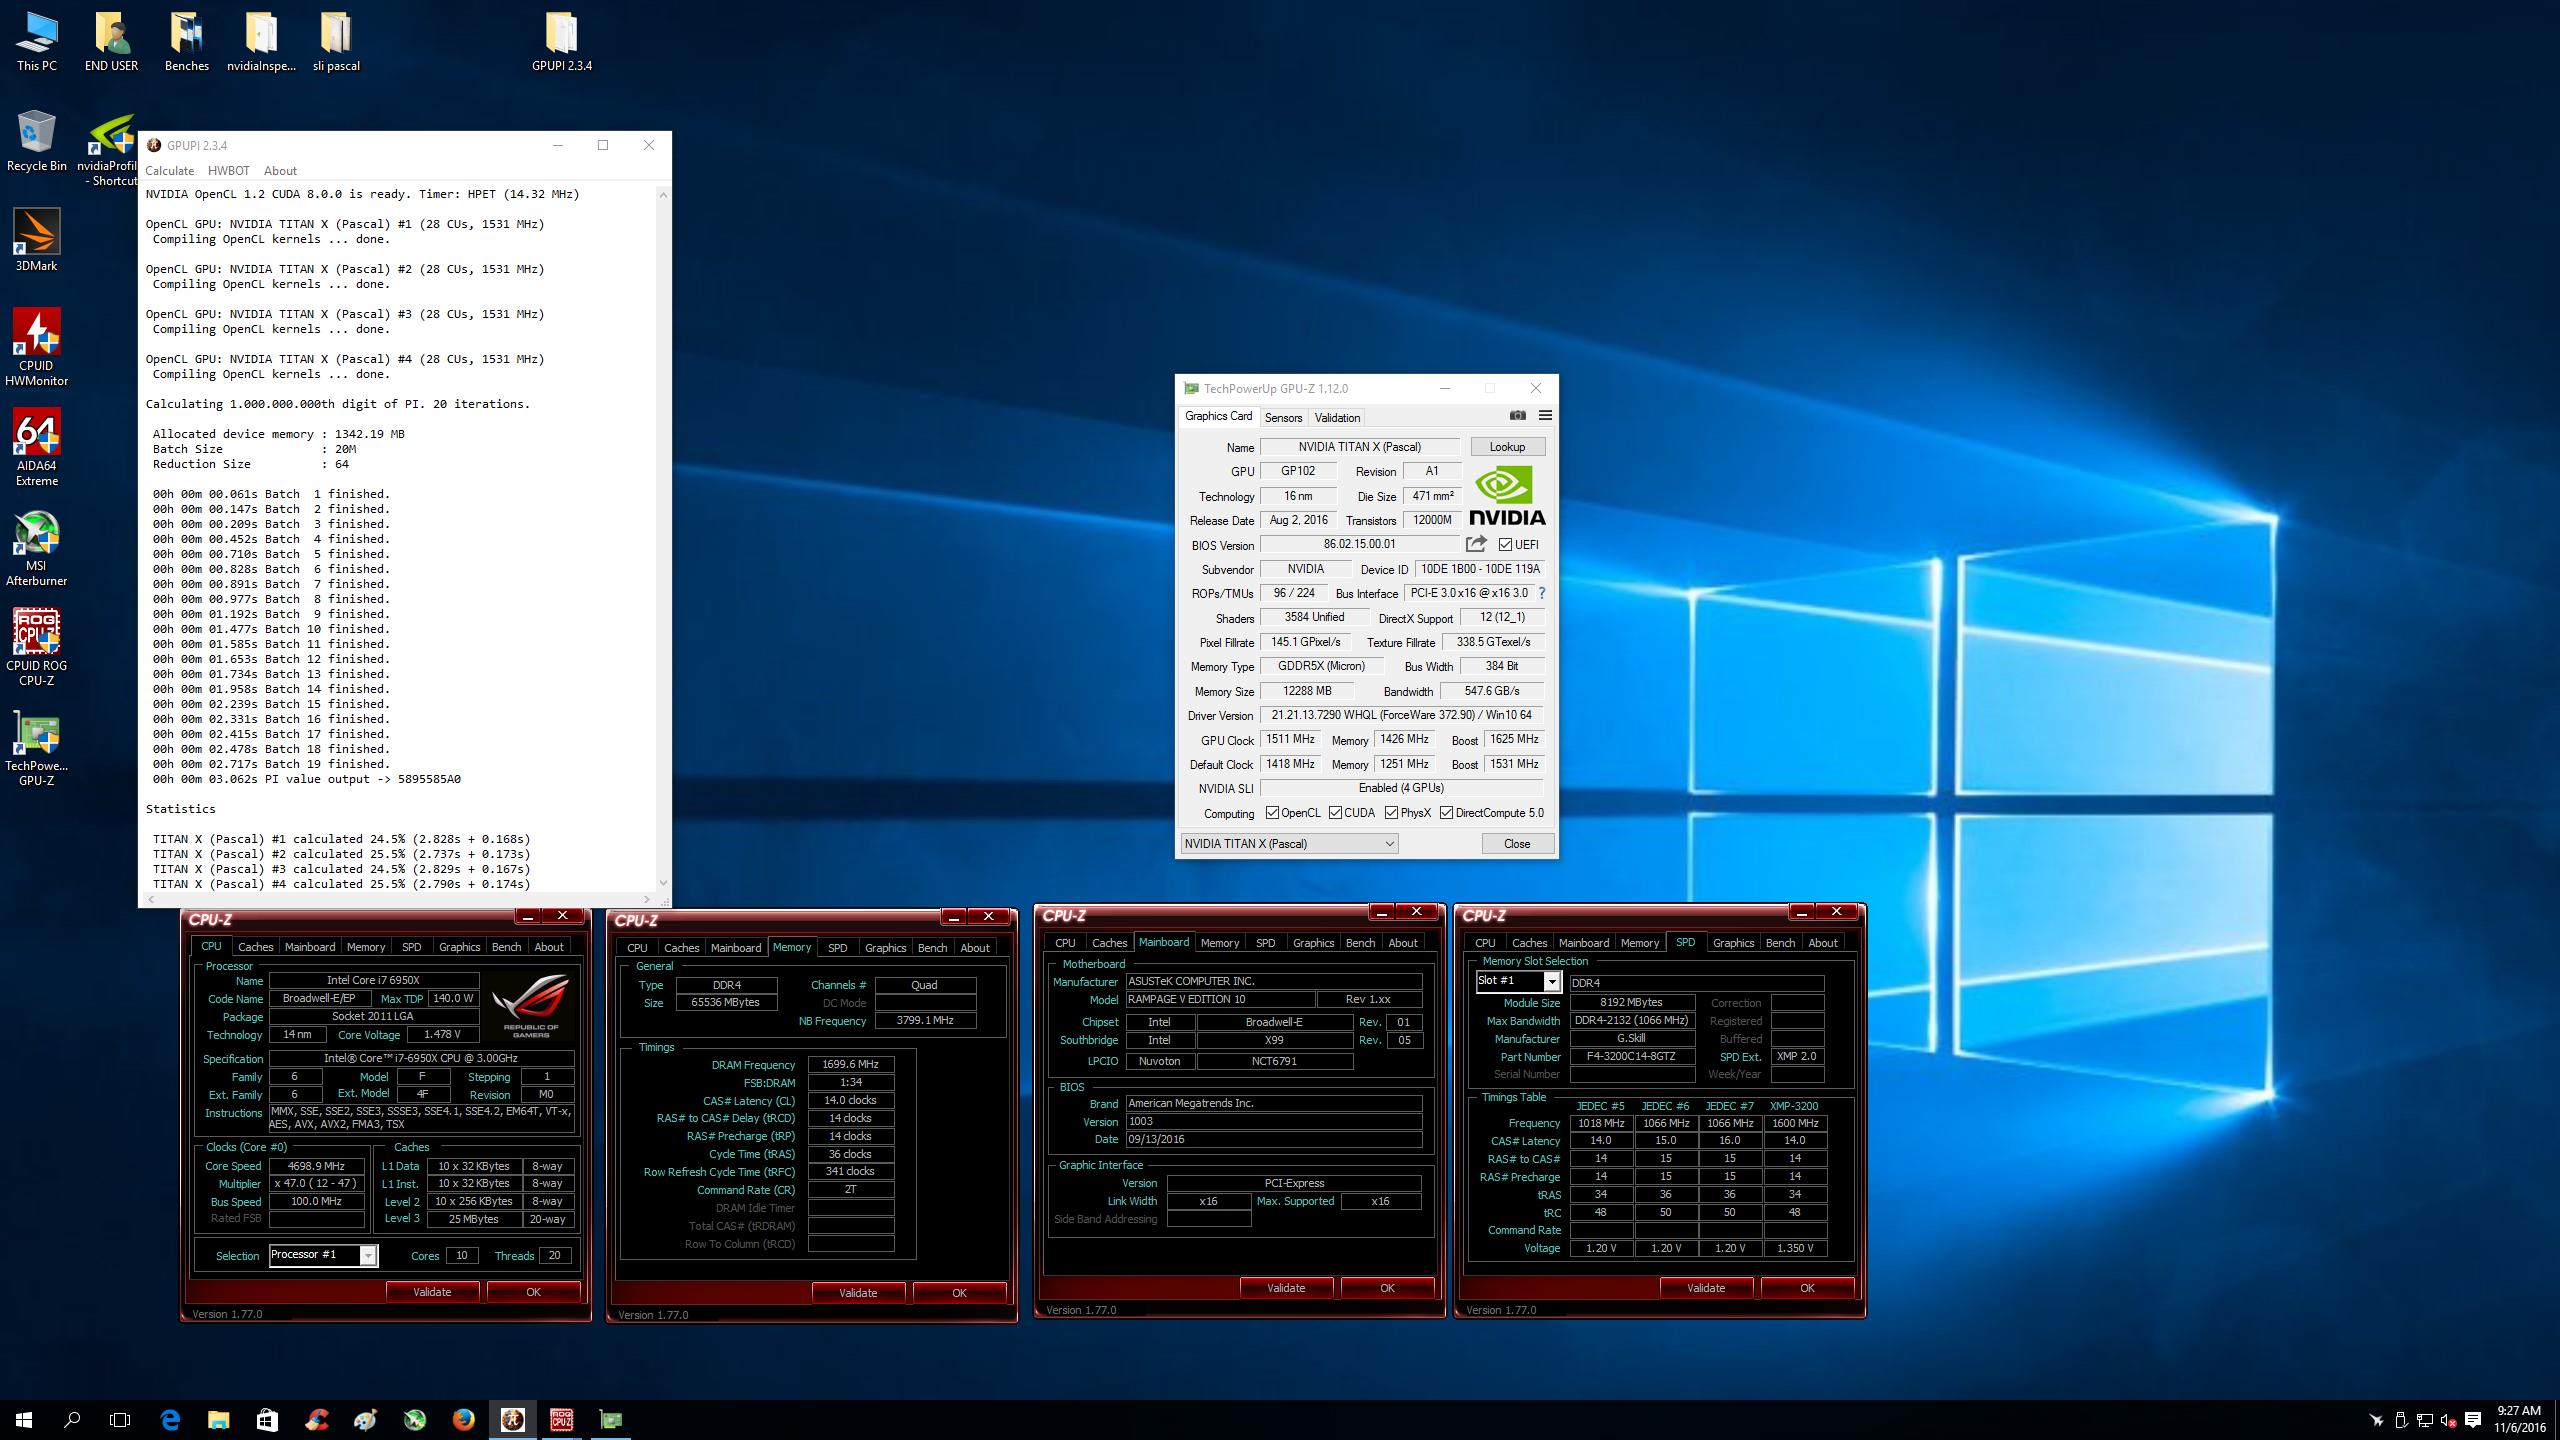
Task: Click the BIOS Version field 86.02.15.00.01
Action: point(1359,544)
